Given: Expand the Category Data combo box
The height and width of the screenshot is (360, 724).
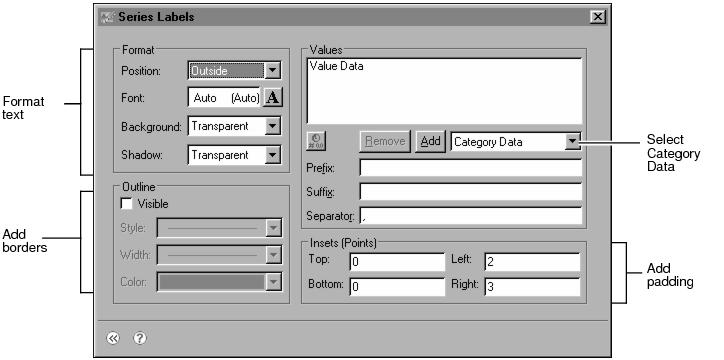Looking at the screenshot, I should tap(516, 142).
